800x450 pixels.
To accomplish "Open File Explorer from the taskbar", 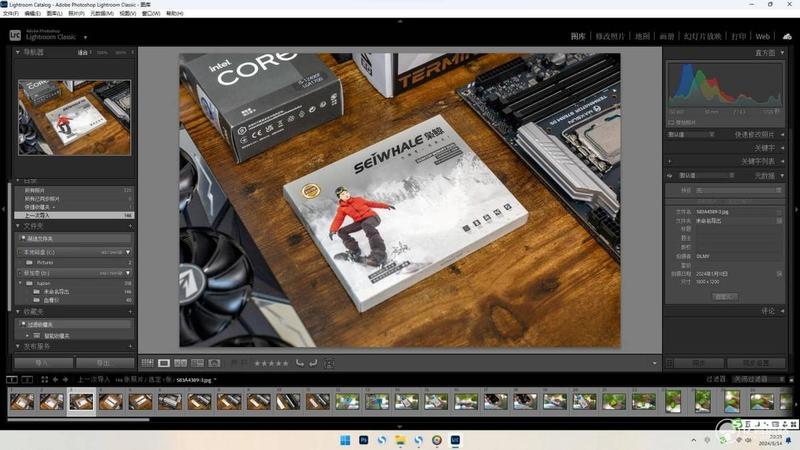I will click(x=400, y=440).
